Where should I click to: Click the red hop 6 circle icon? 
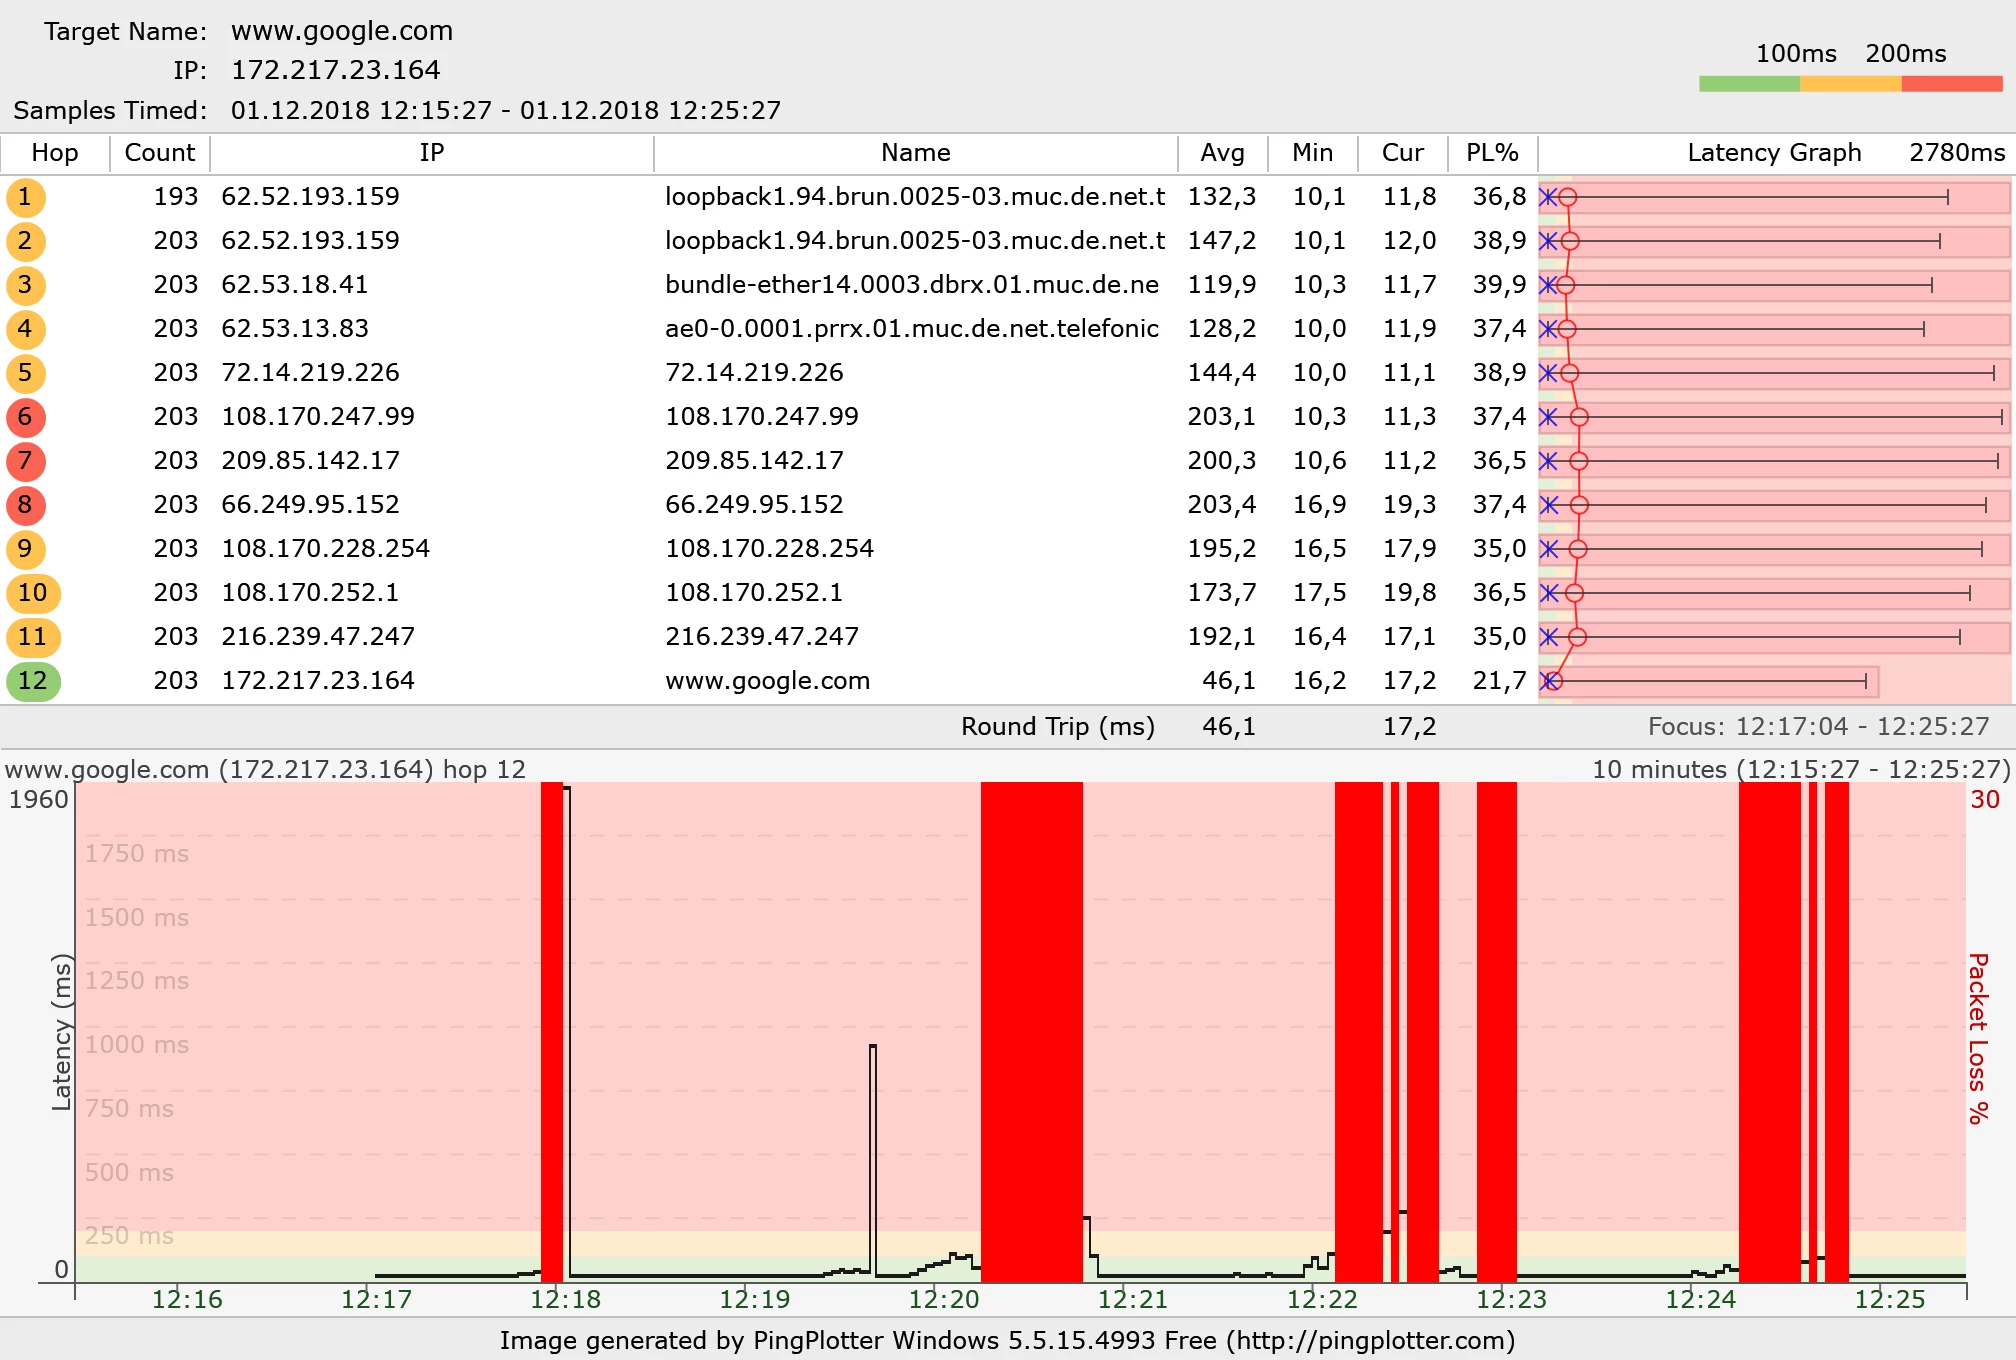tap(25, 417)
